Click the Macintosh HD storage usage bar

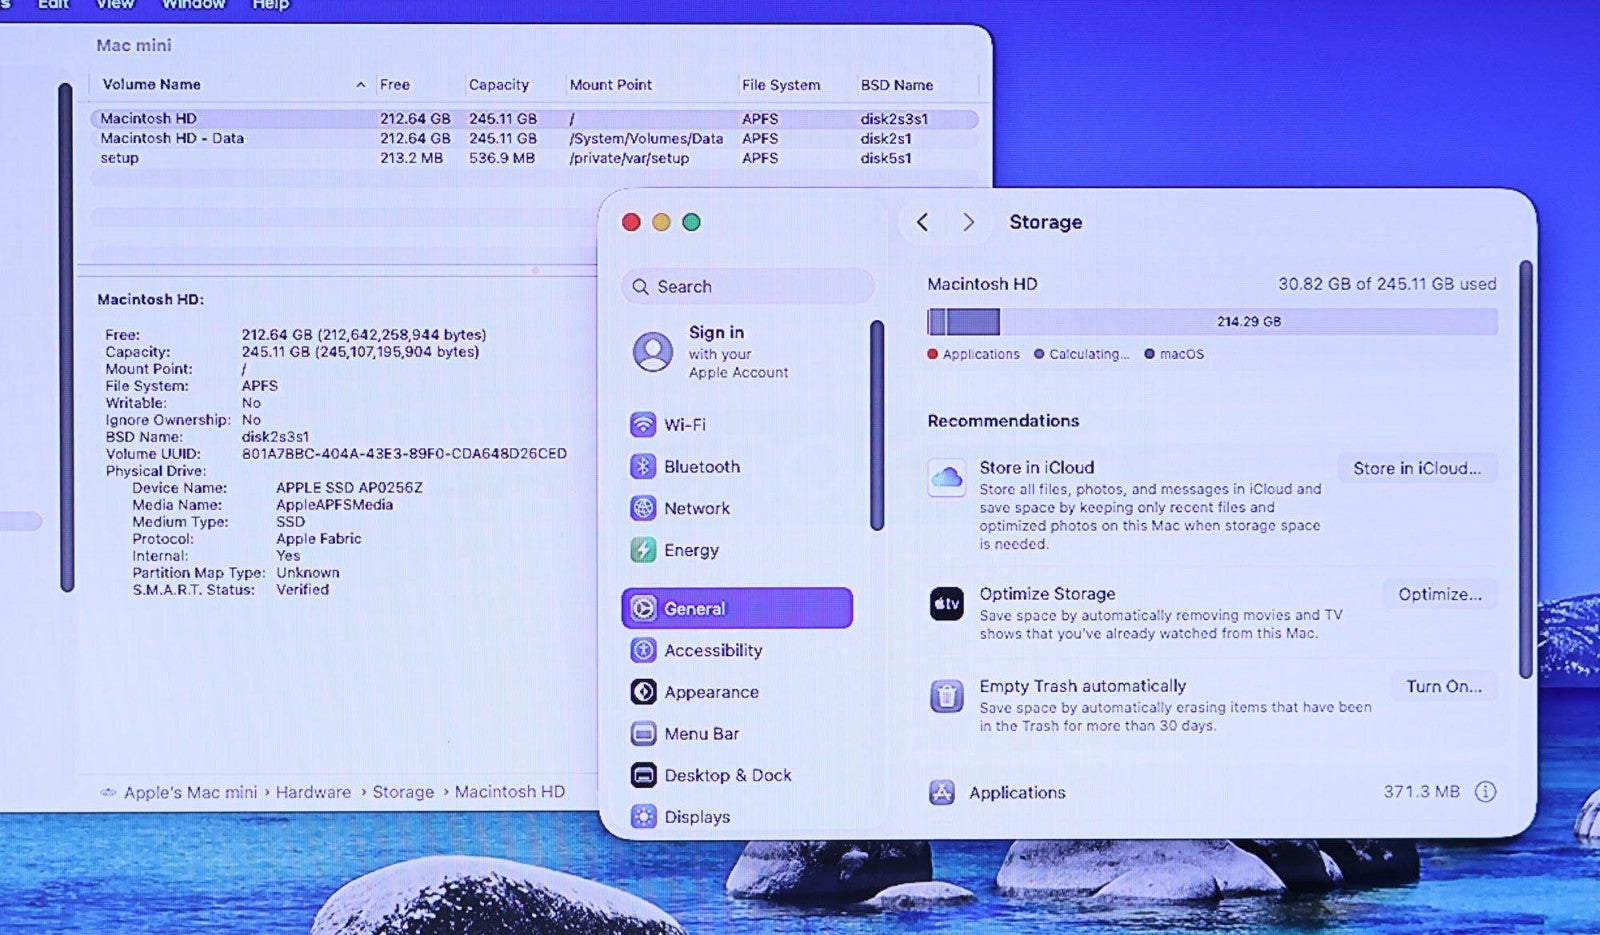pos(1211,322)
